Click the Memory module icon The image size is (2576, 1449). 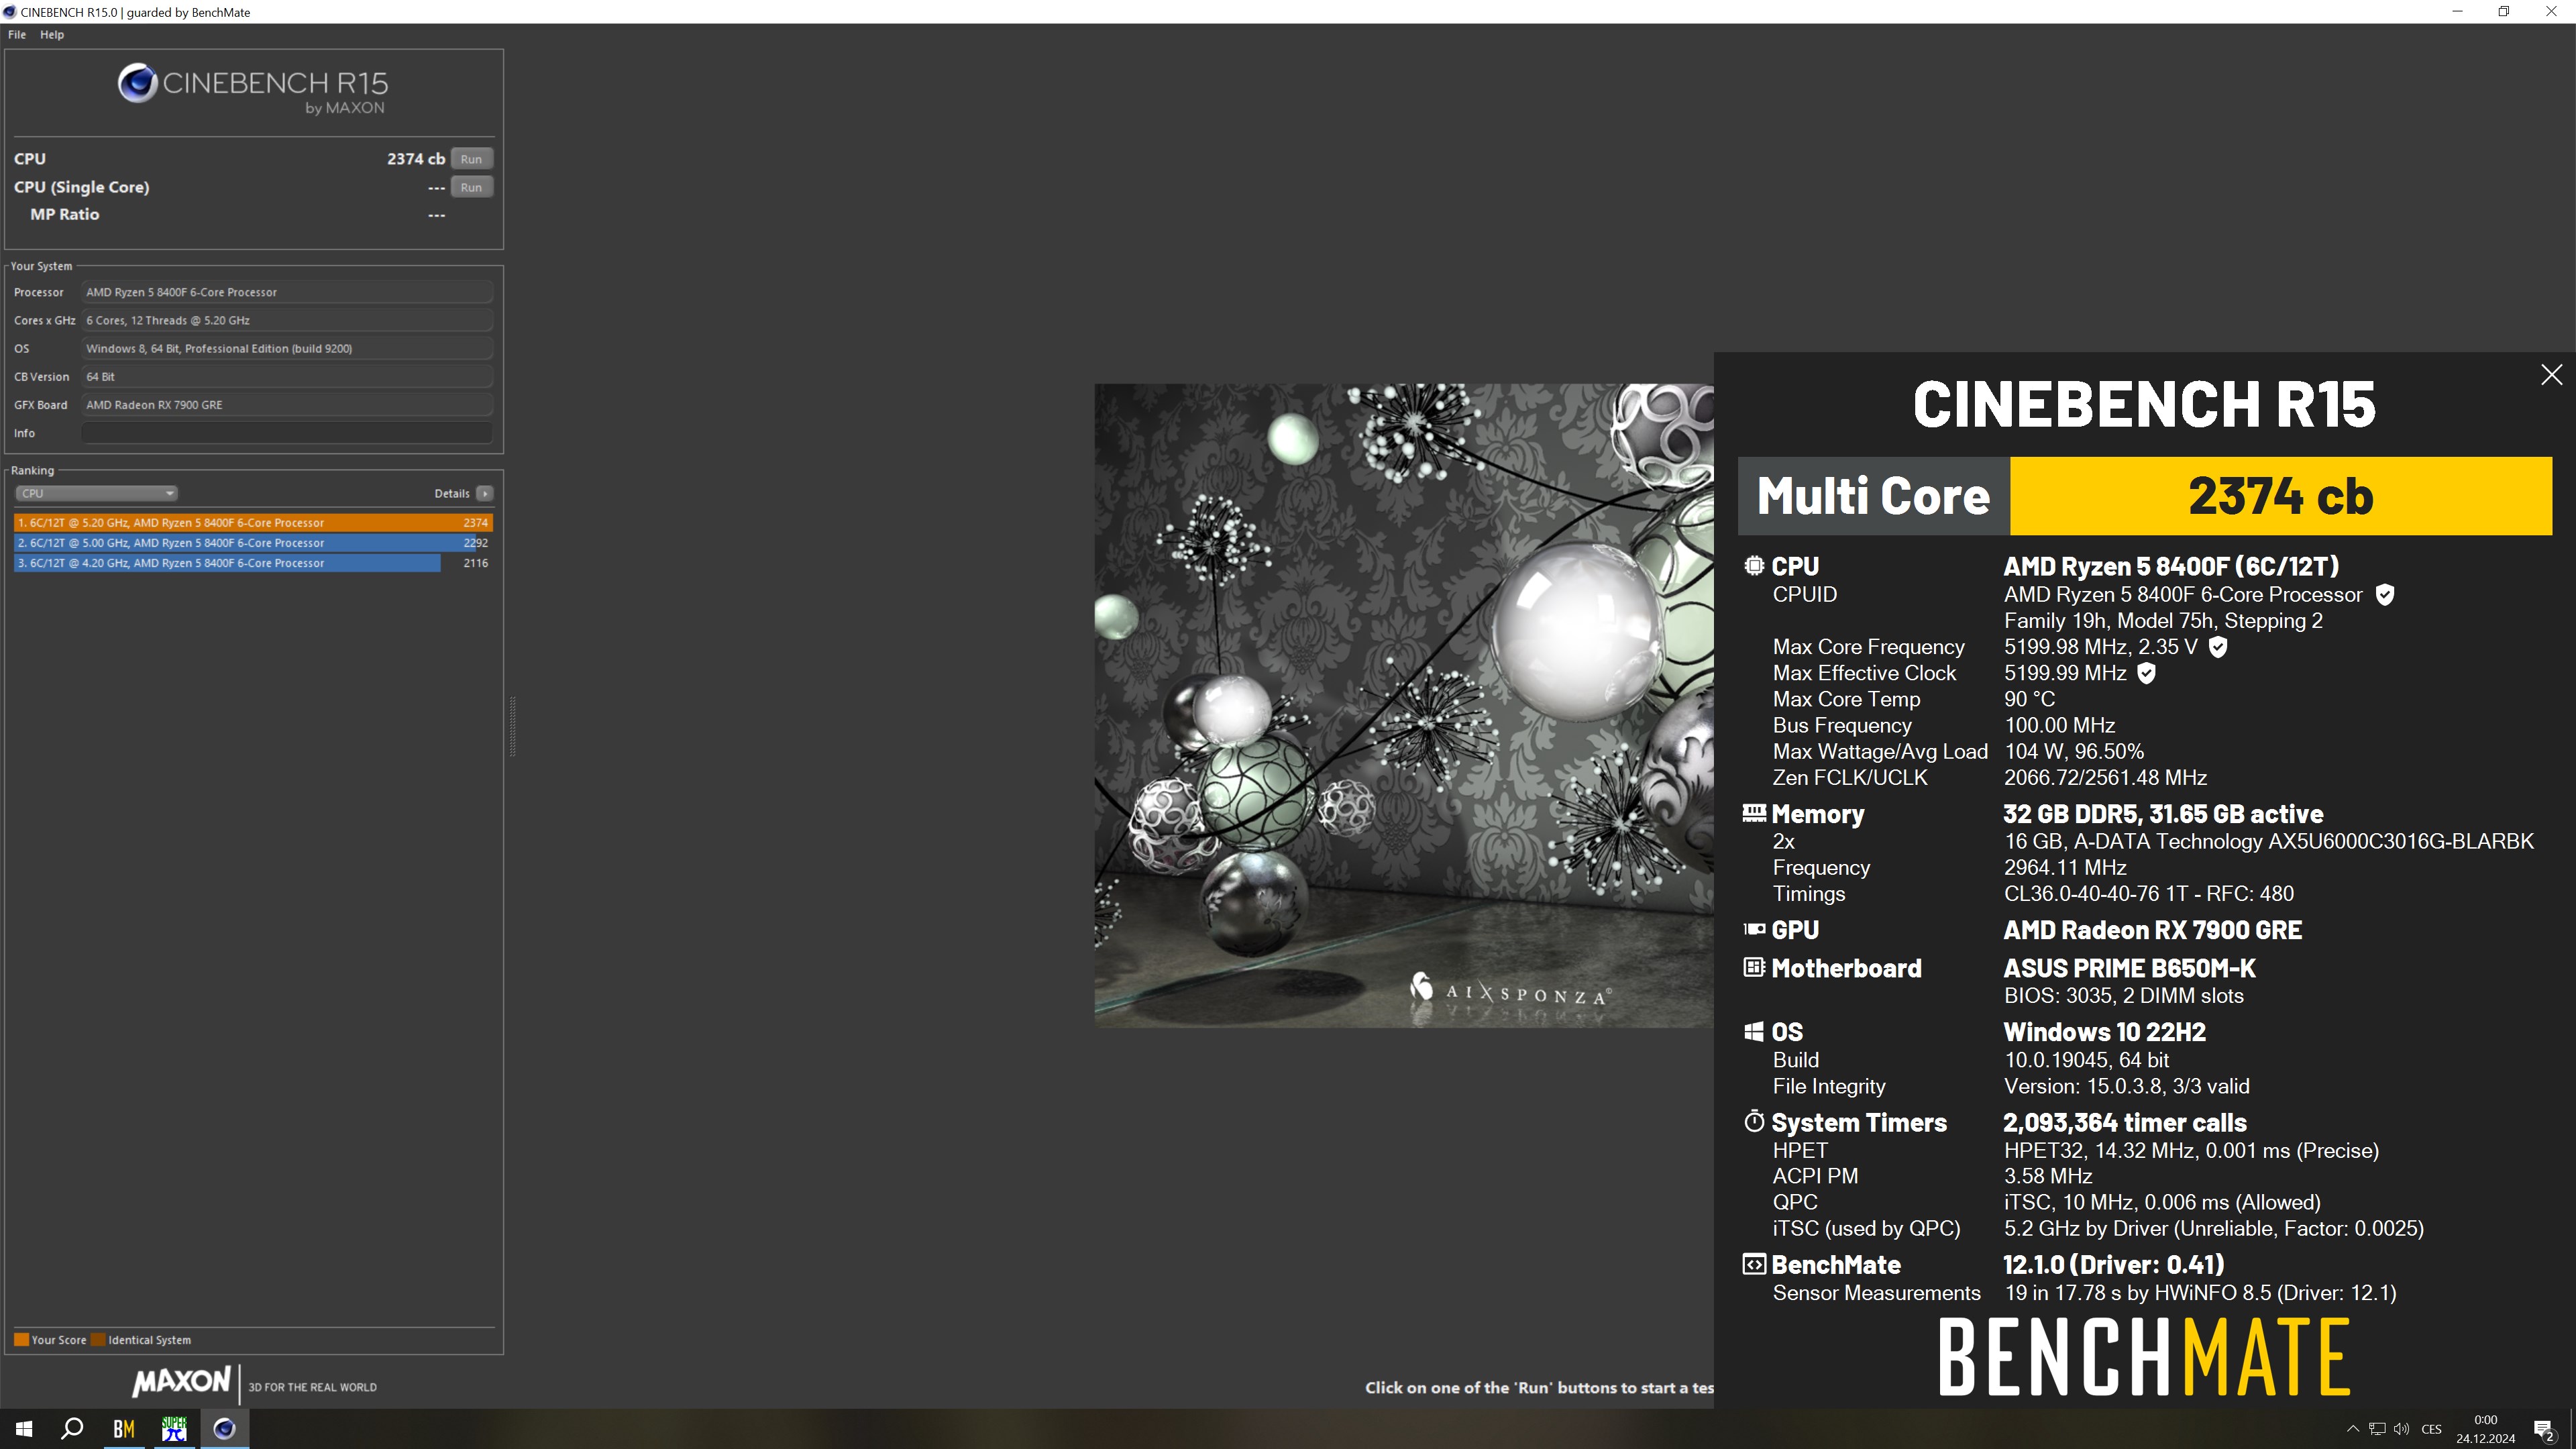(1754, 813)
